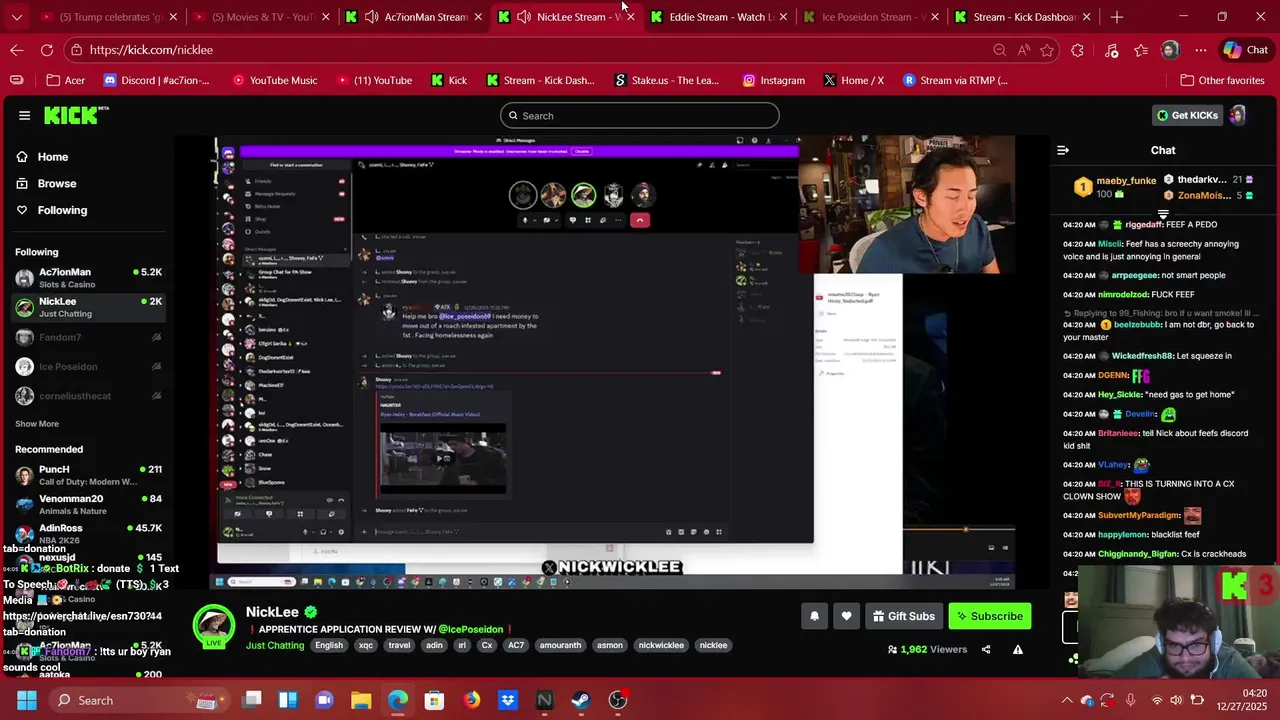Open recommended channel PuncH

(x=88, y=475)
